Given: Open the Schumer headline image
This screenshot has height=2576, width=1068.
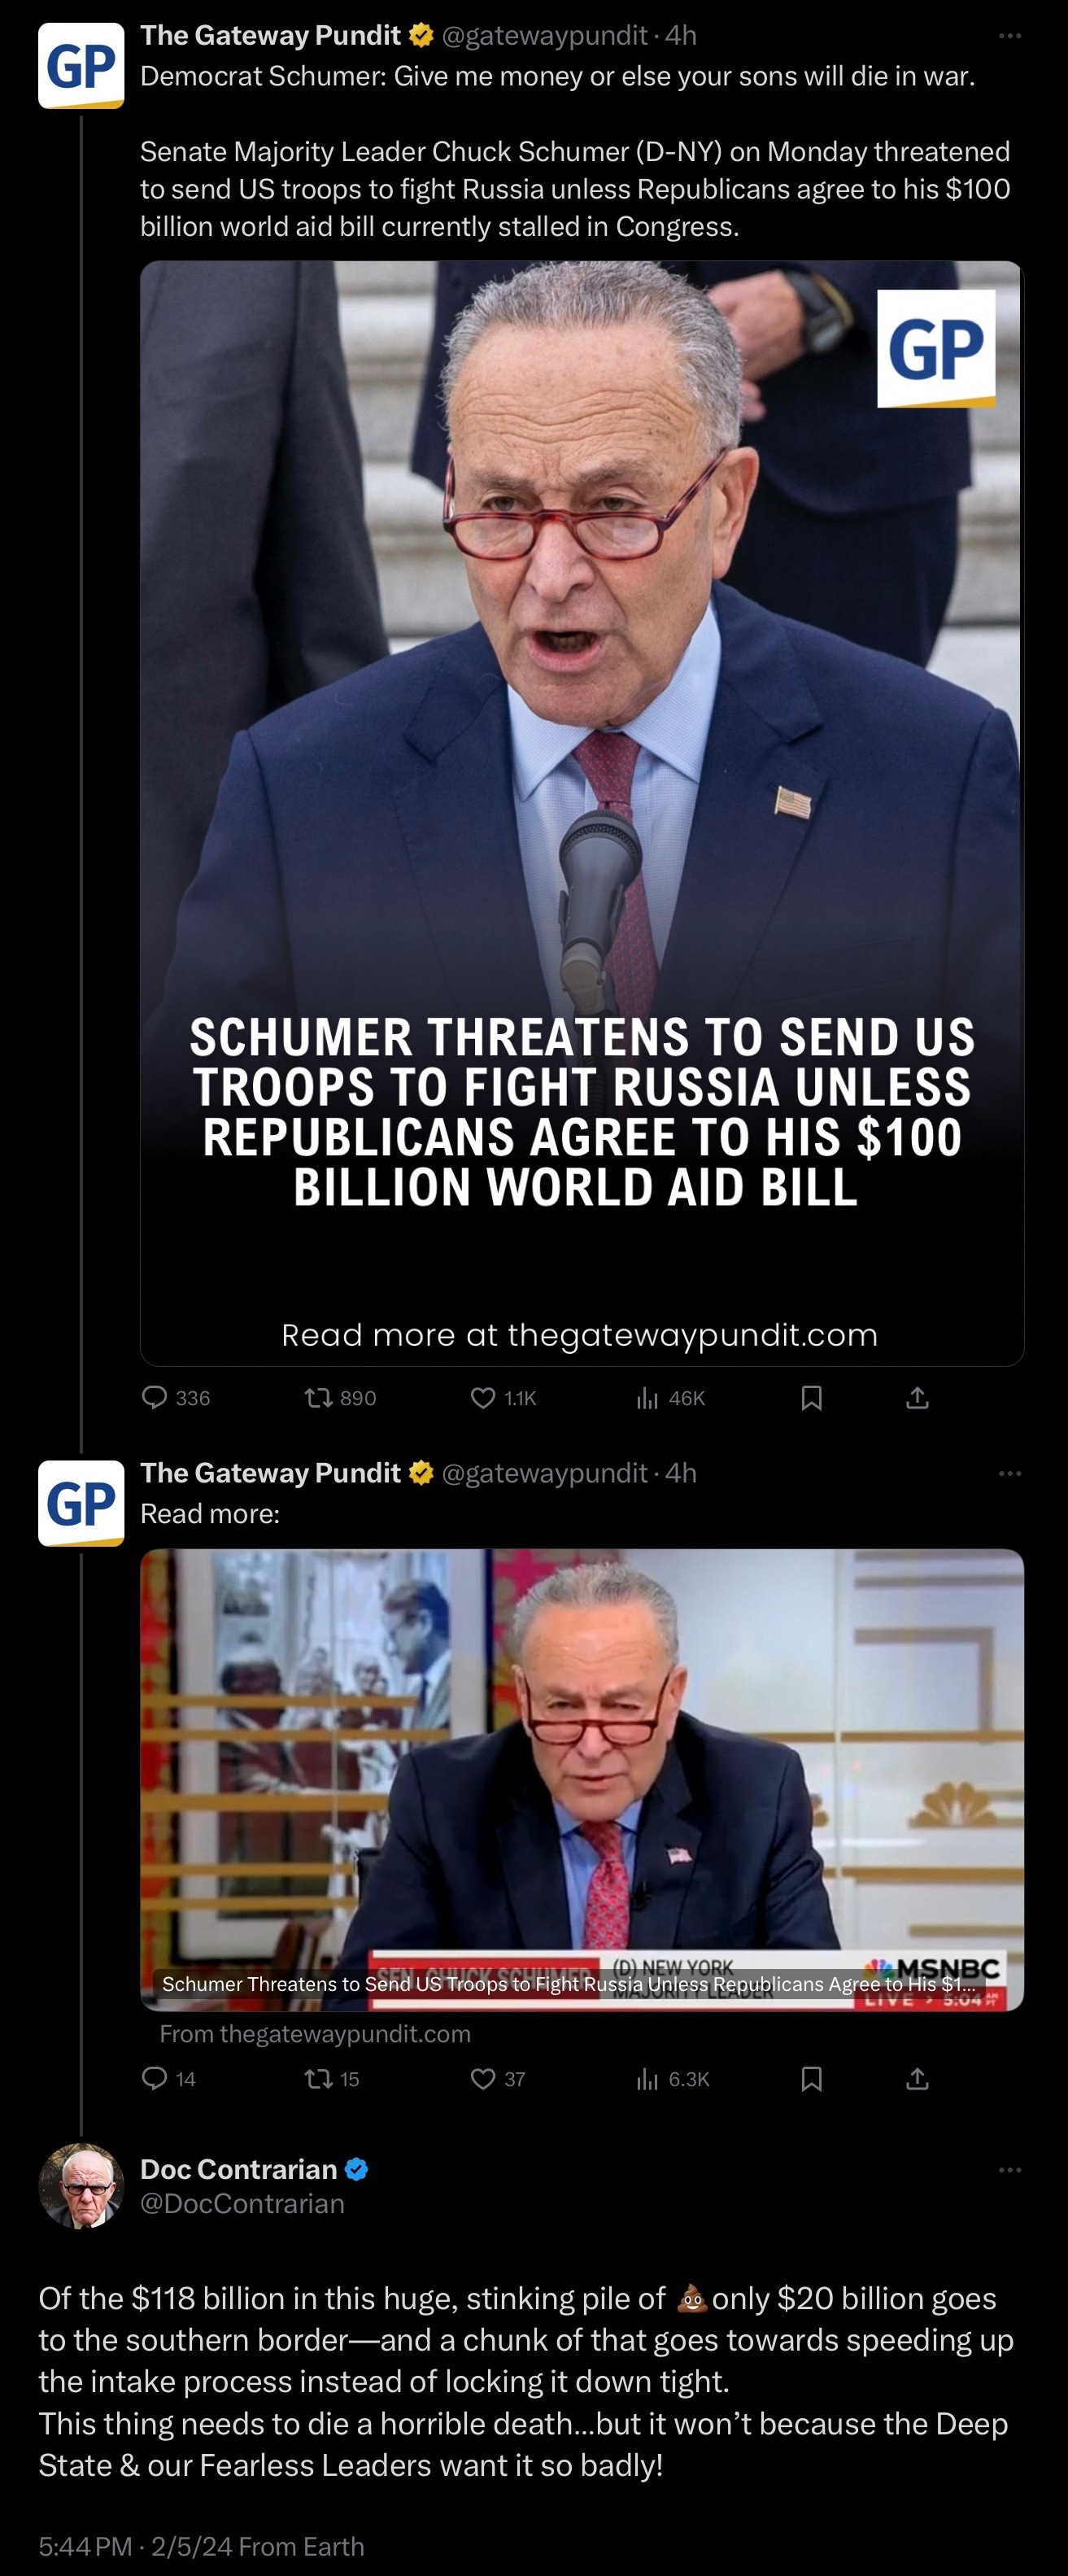Looking at the screenshot, I should click(x=582, y=813).
